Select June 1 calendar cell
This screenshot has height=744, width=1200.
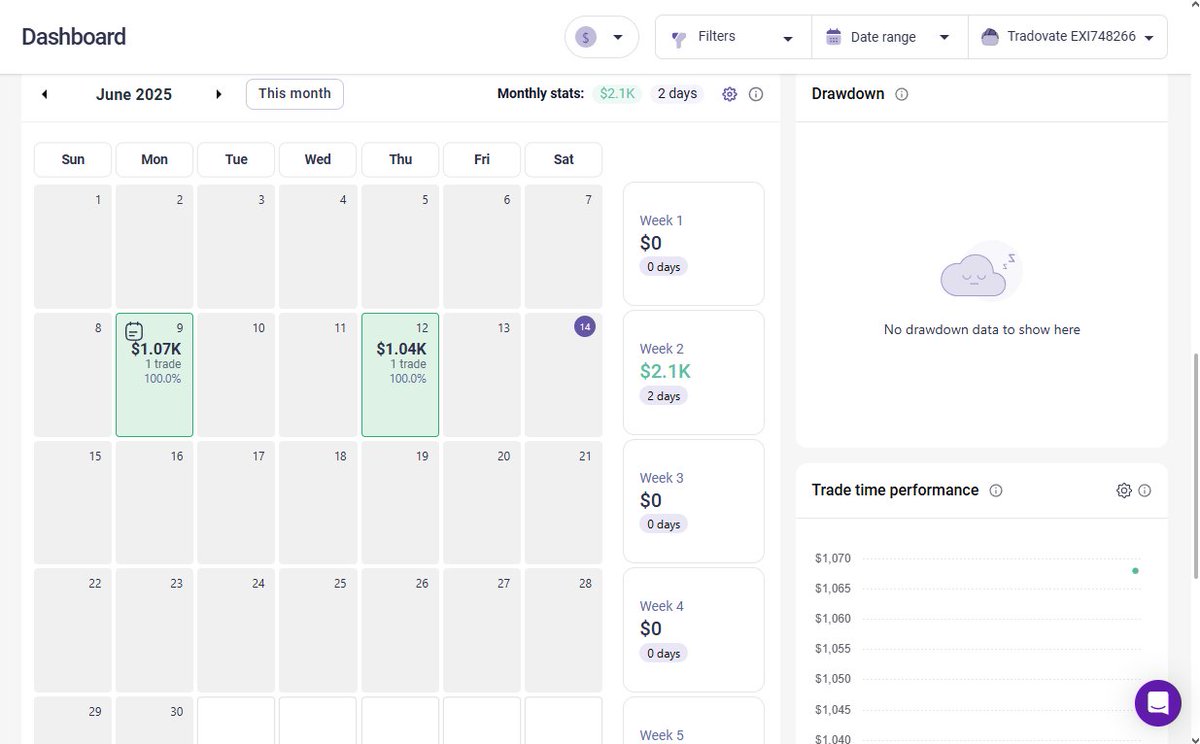tap(73, 246)
